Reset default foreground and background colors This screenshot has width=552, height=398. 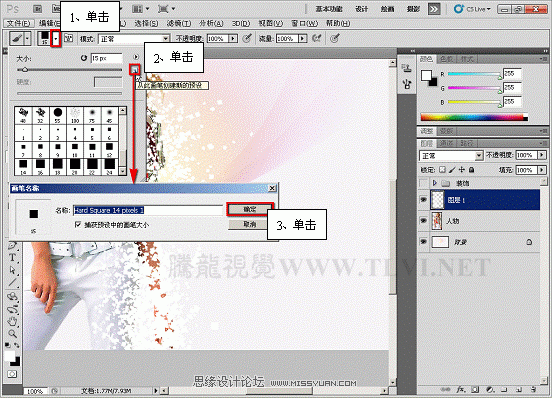8,345
